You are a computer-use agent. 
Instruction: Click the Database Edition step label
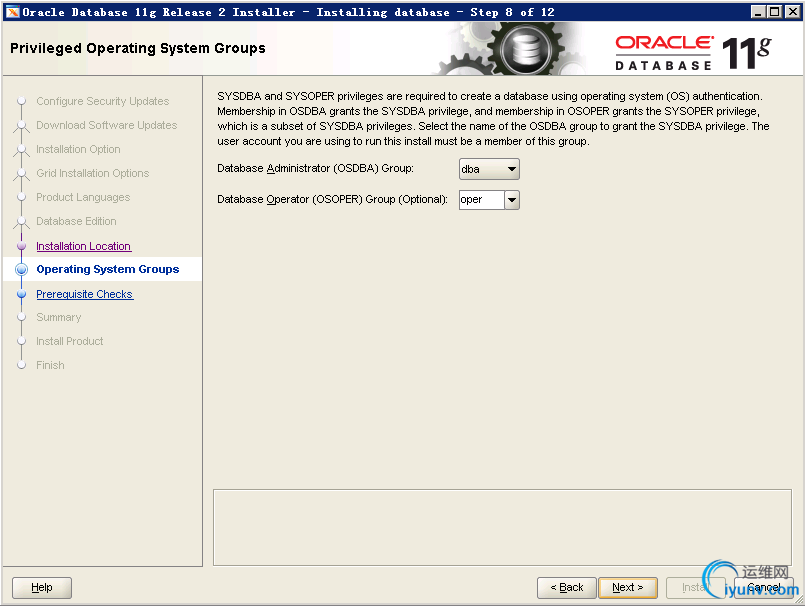(76, 221)
